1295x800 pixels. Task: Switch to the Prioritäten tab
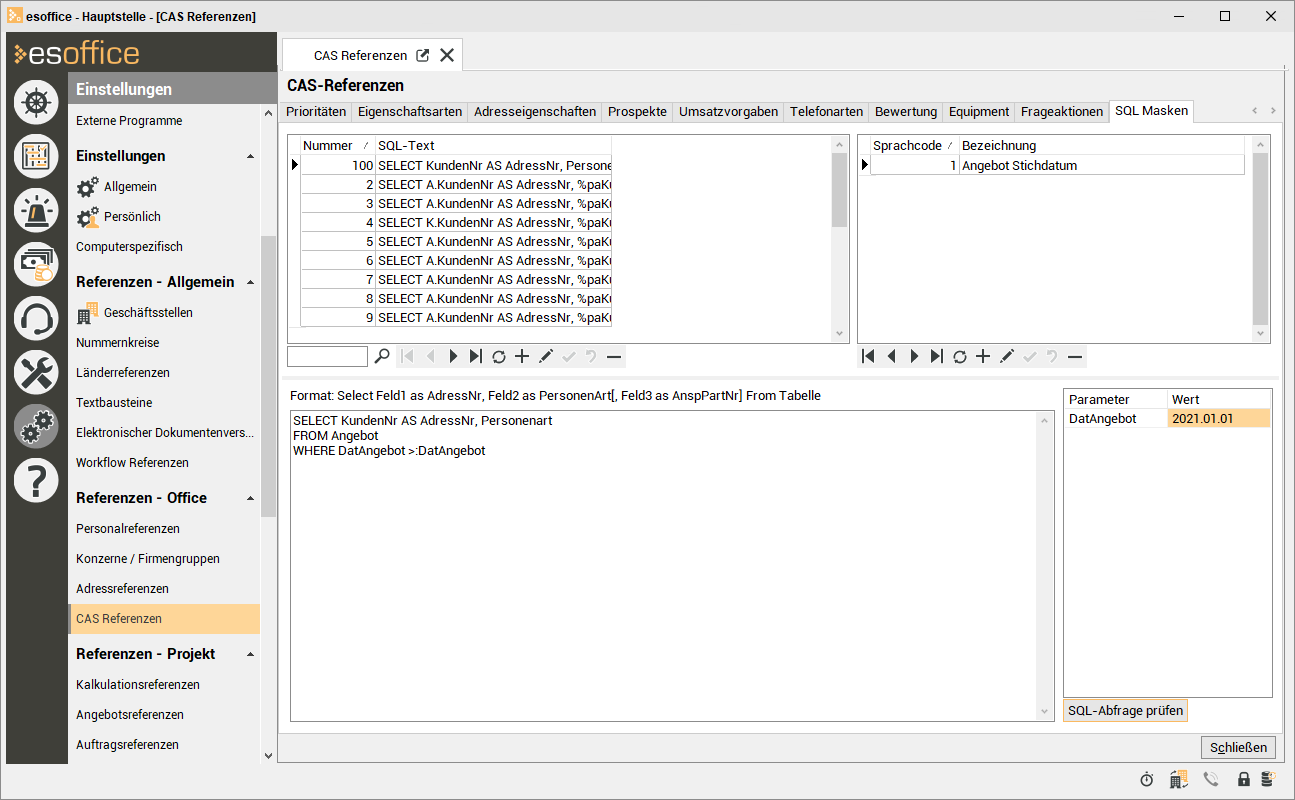pos(316,112)
